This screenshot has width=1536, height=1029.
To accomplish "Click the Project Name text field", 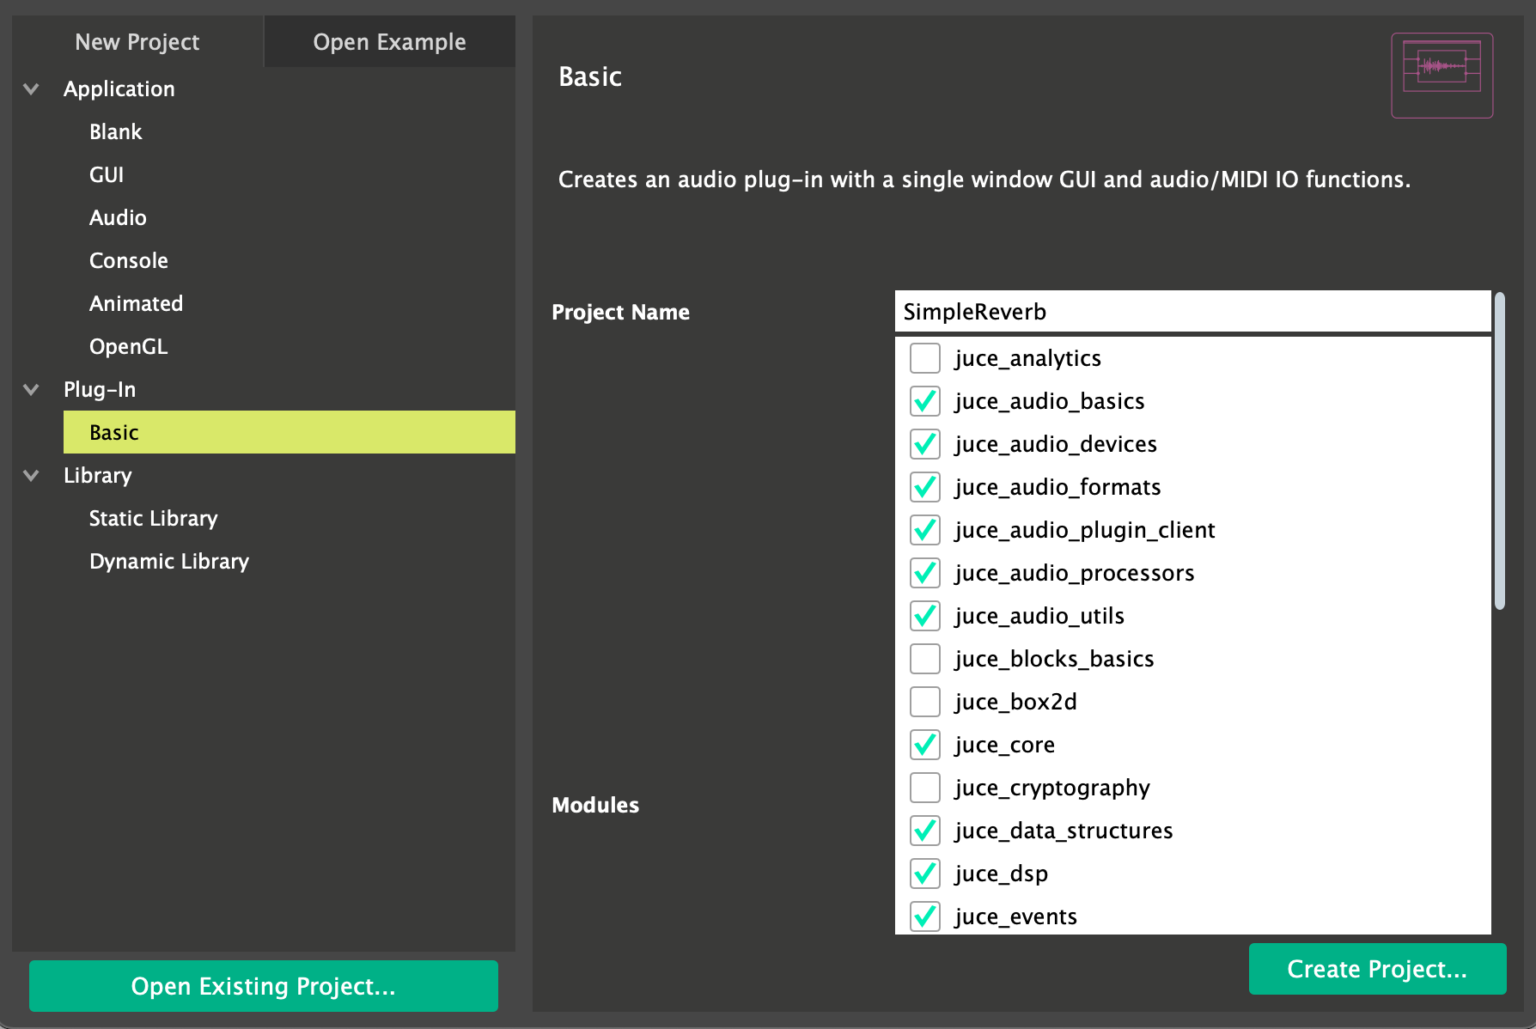I will tap(1192, 312).
